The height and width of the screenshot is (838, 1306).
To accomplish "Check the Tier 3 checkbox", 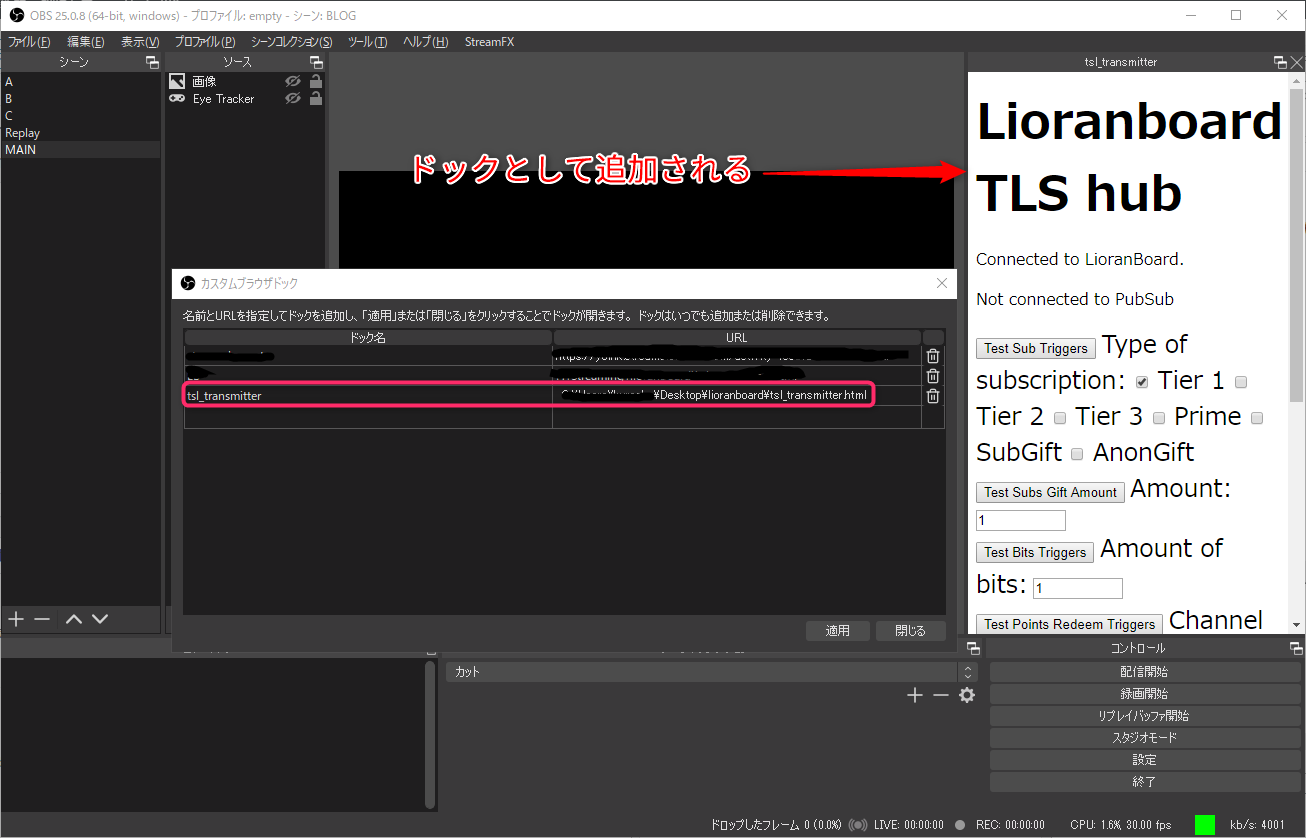I will (x=1060, y=418).
